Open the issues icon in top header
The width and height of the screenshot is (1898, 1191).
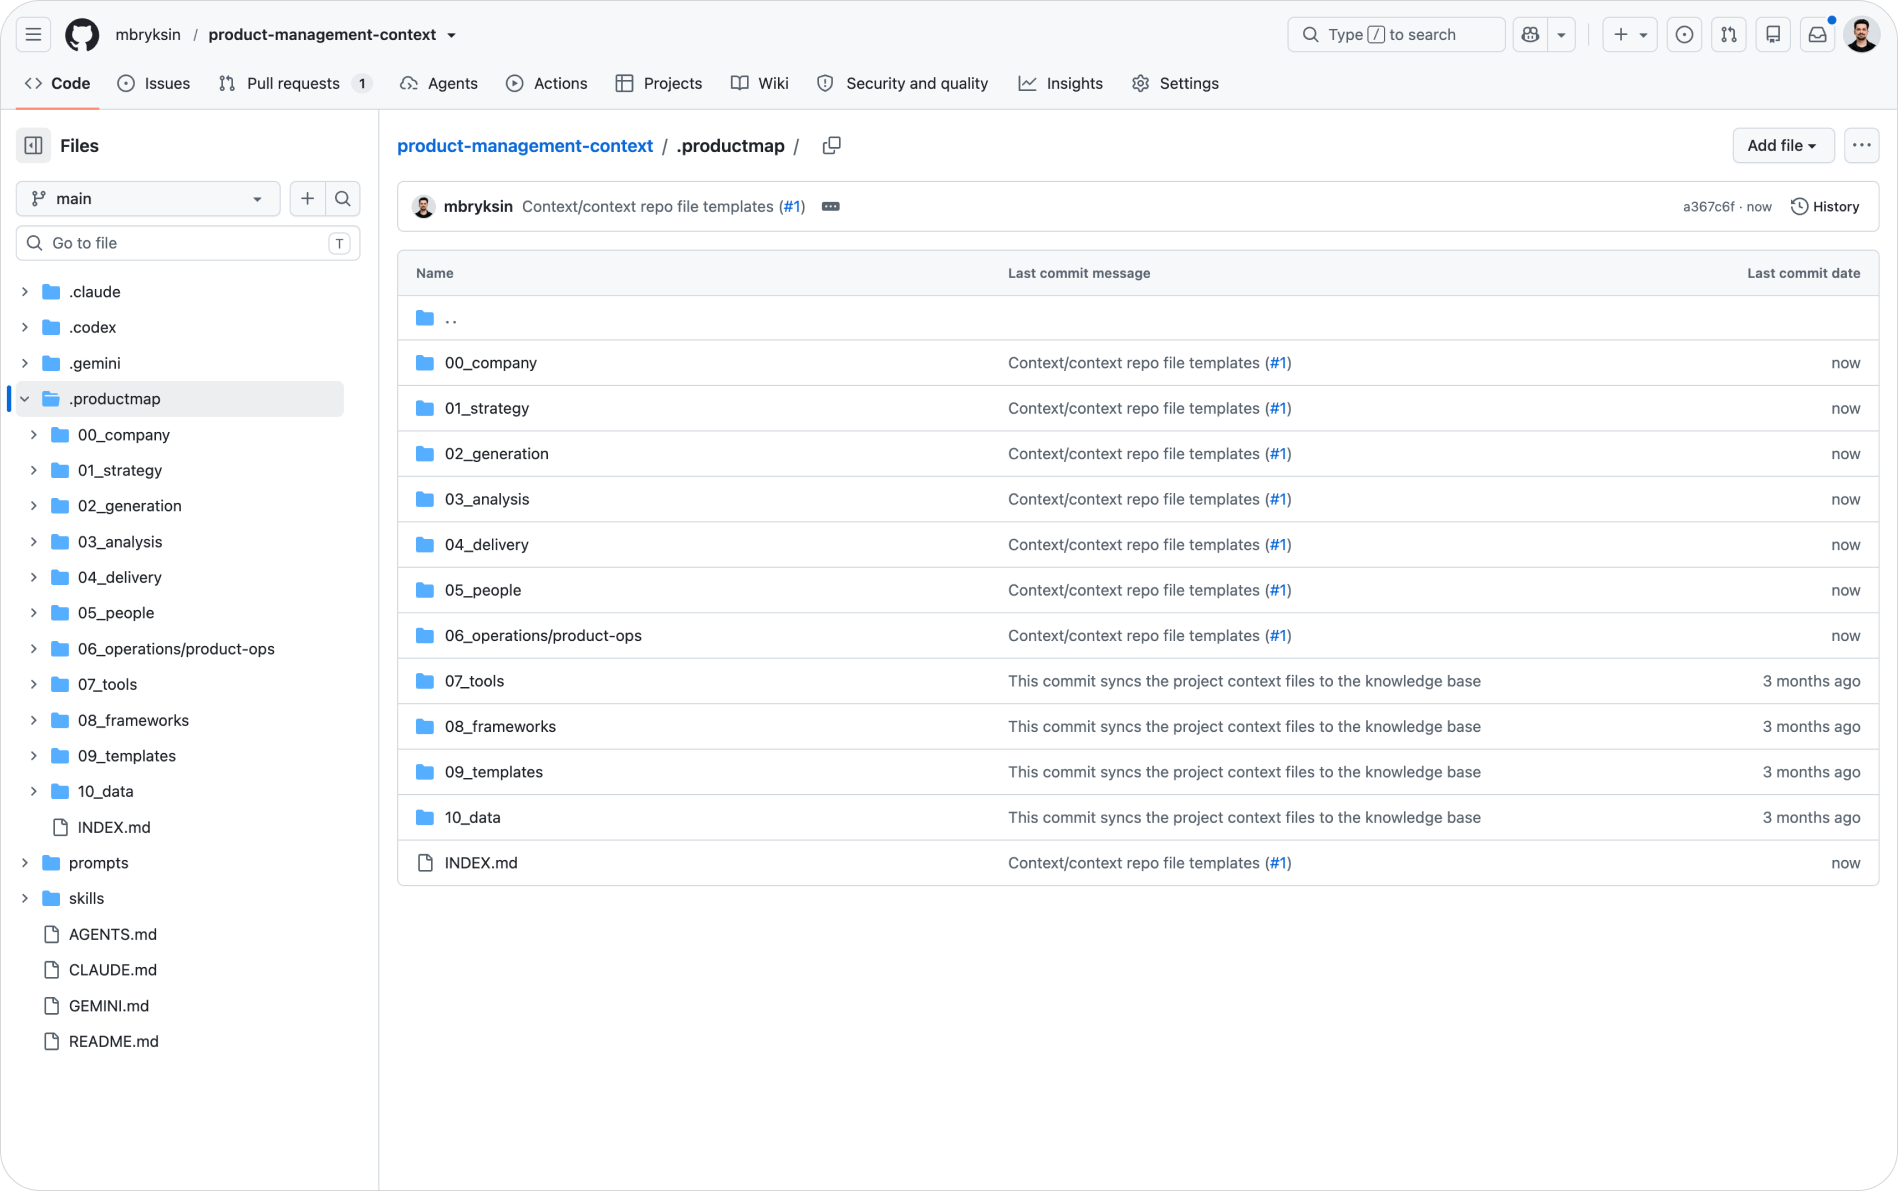point(1684,34)
